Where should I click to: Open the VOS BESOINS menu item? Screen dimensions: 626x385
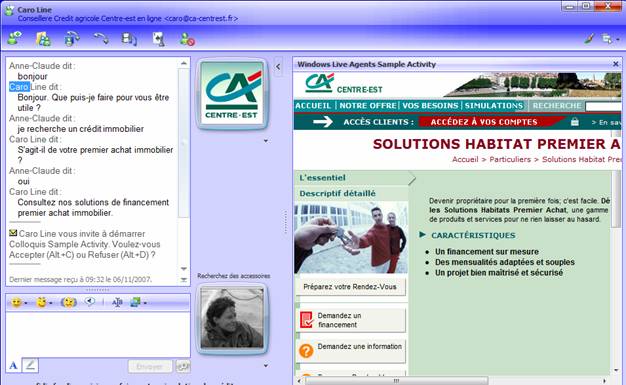(x=430, y=105)
